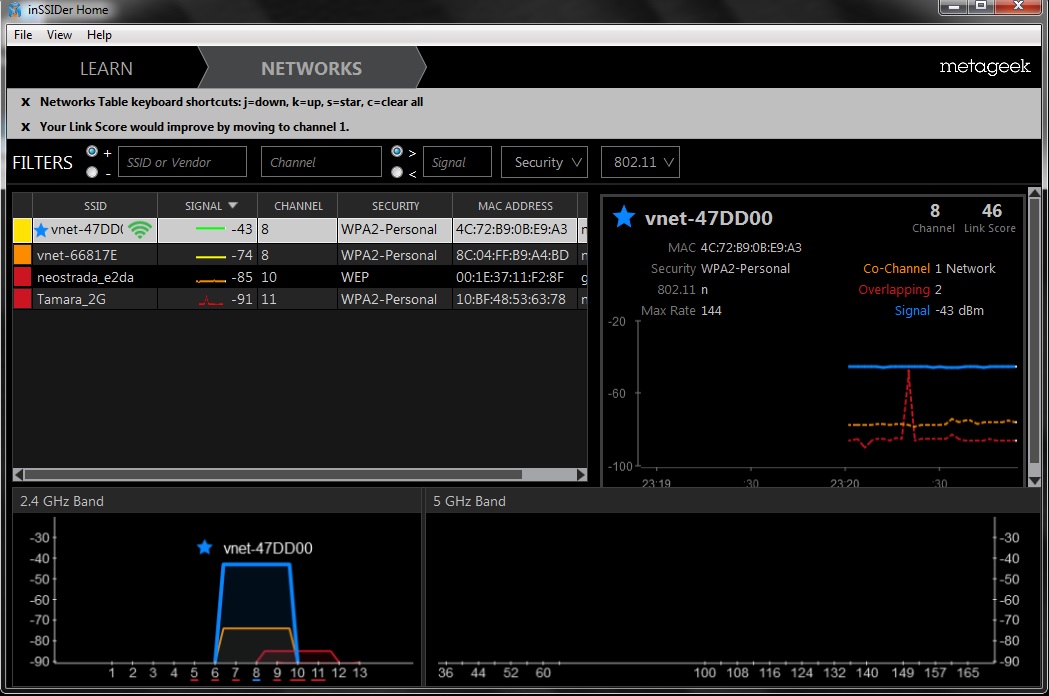Click the 5 GHz Band panel title
This screenshot has width=1049, height=696.
click(469, 501)
